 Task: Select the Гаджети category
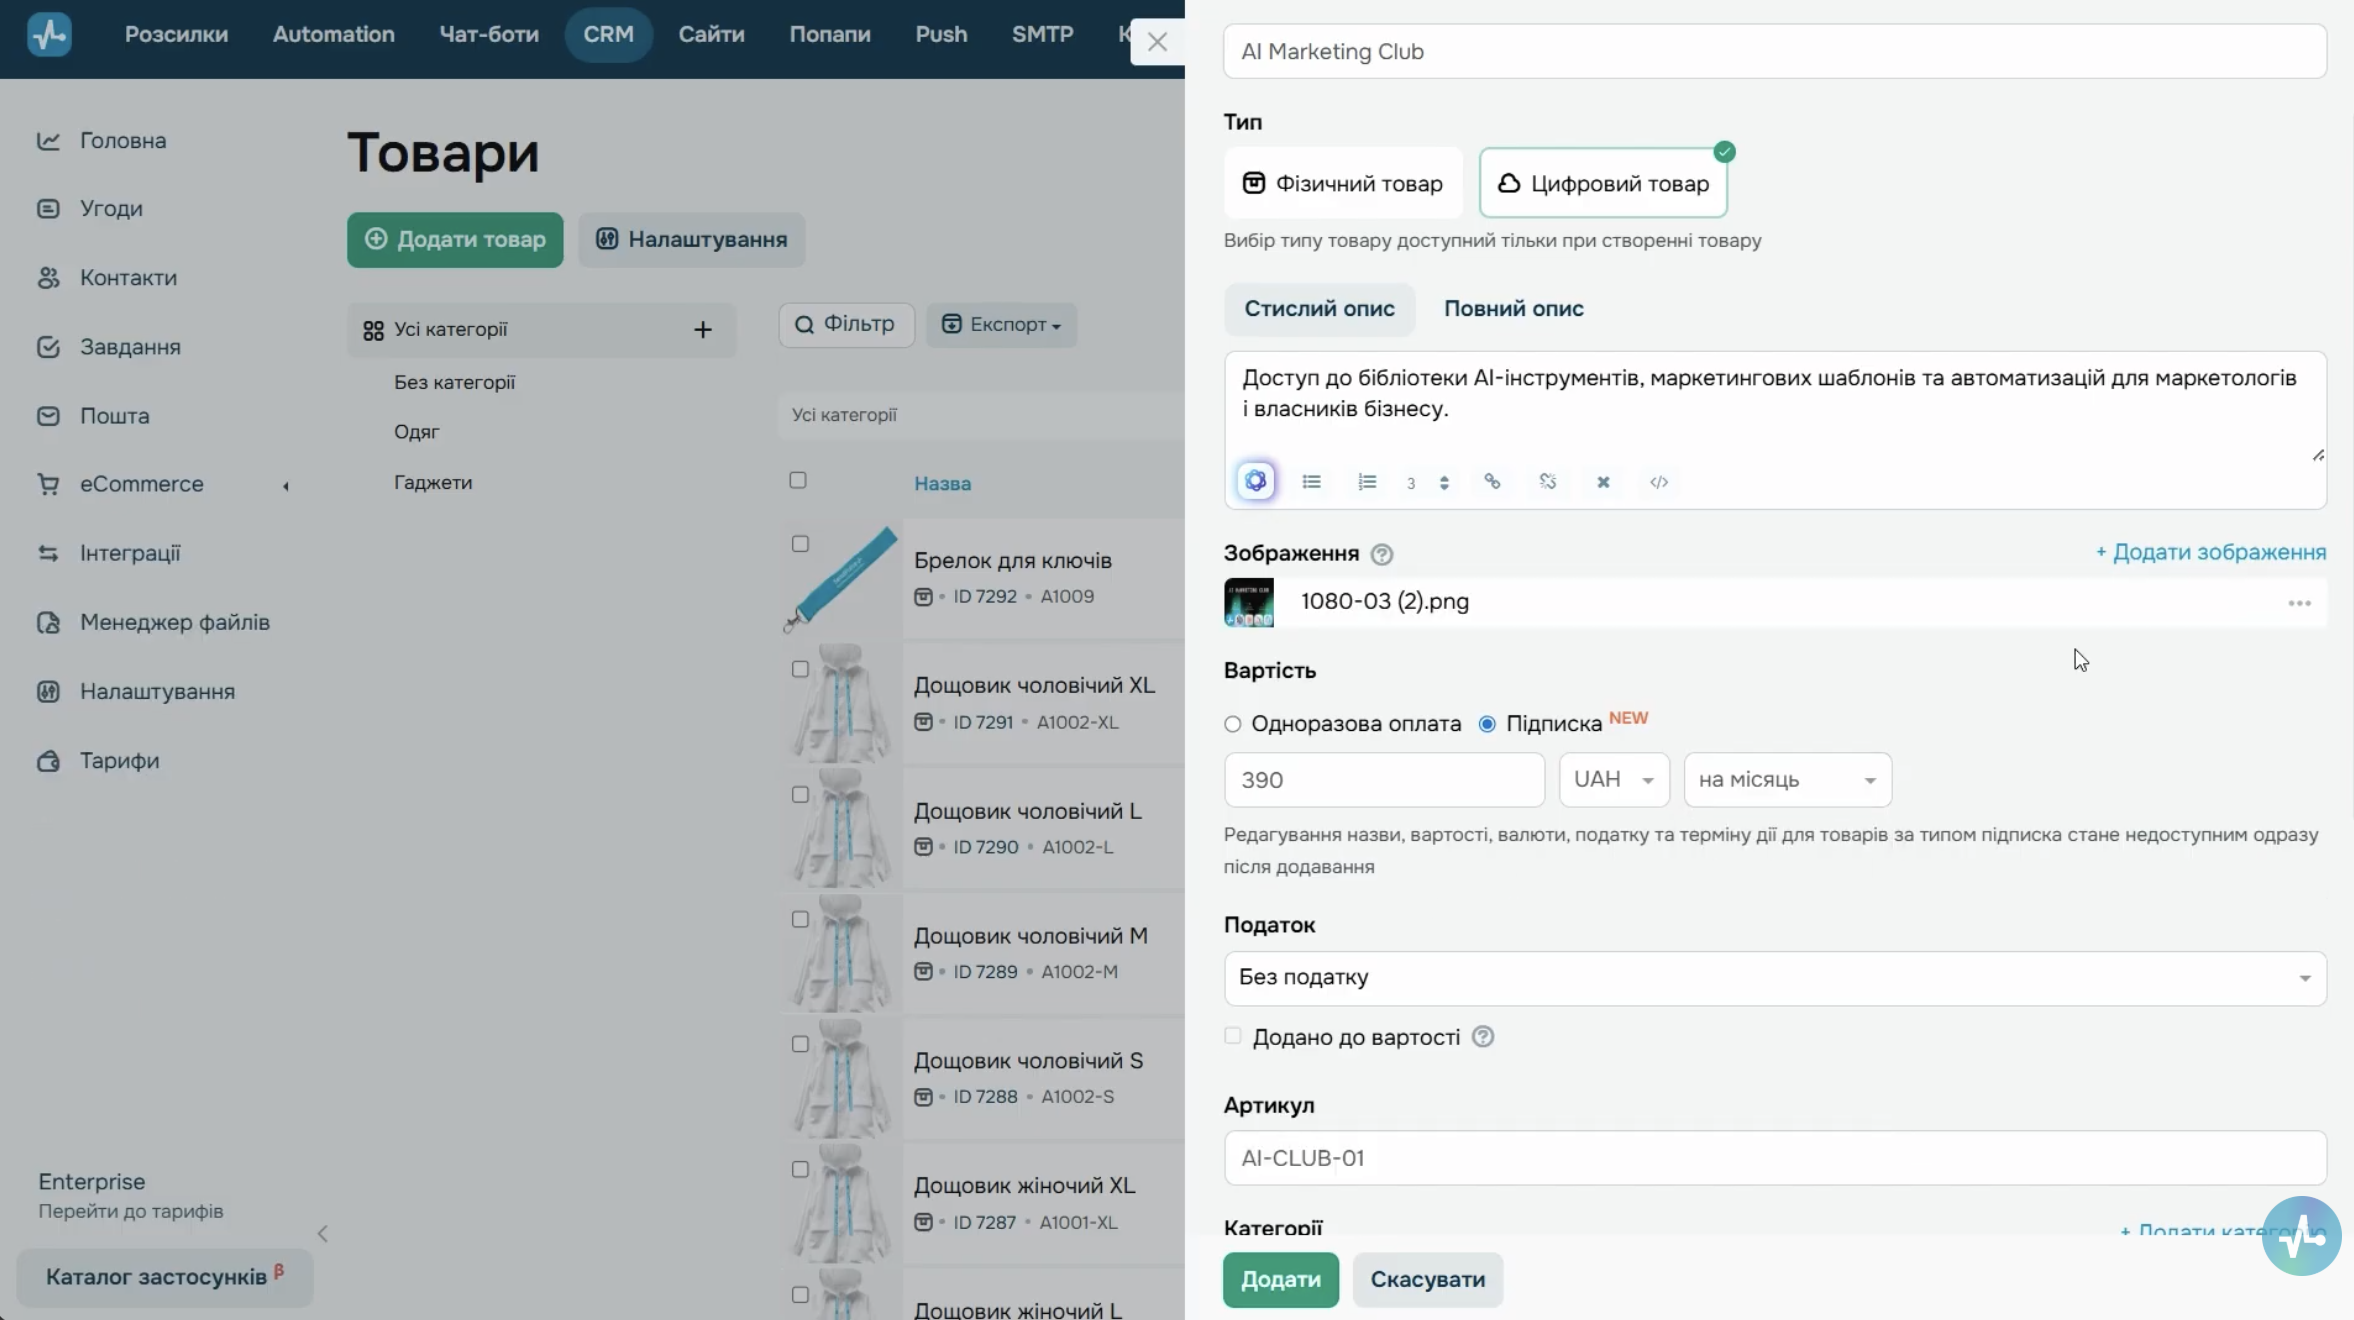pos(433,482)
